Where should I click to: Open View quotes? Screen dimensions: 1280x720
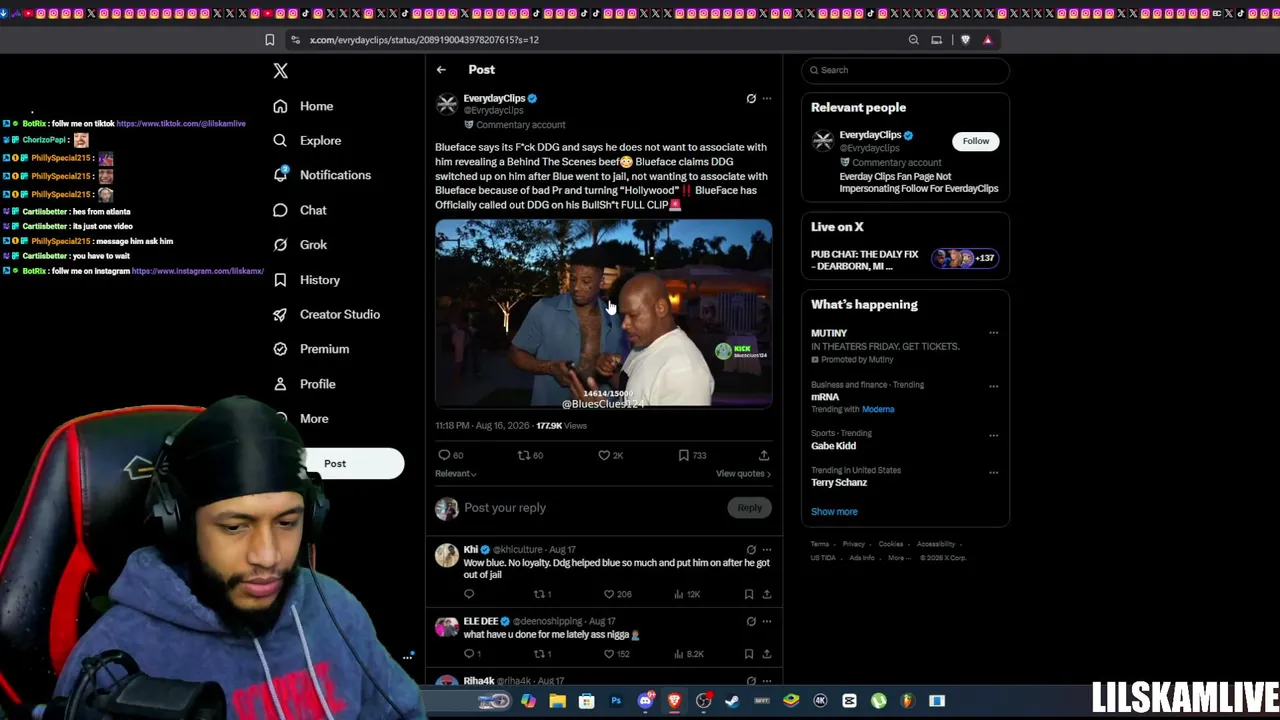pyautogui.click(x=743, y=474)
